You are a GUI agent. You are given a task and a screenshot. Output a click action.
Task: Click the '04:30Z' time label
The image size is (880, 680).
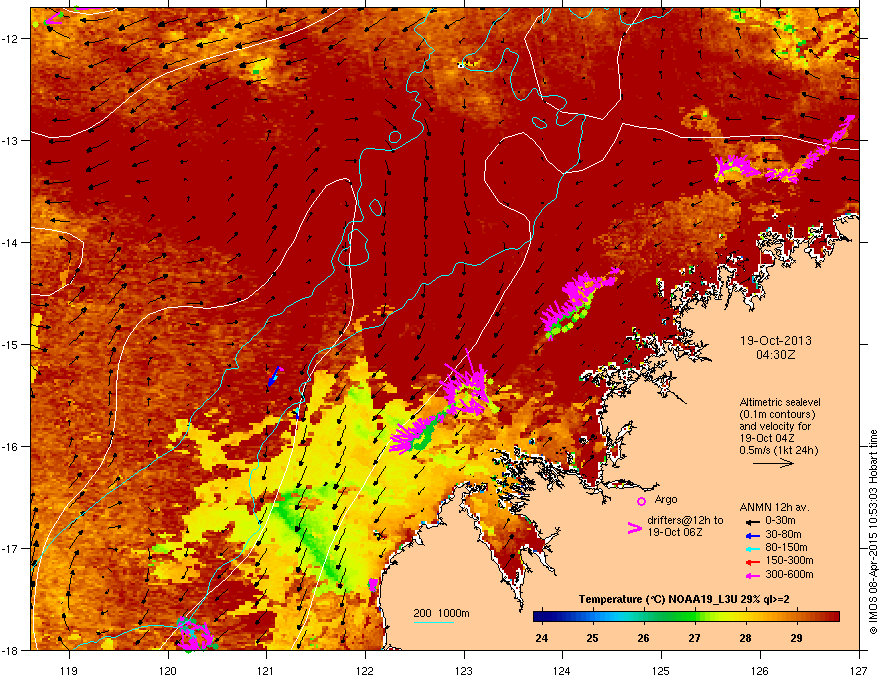pyautogui.click(x=776, y=355)
